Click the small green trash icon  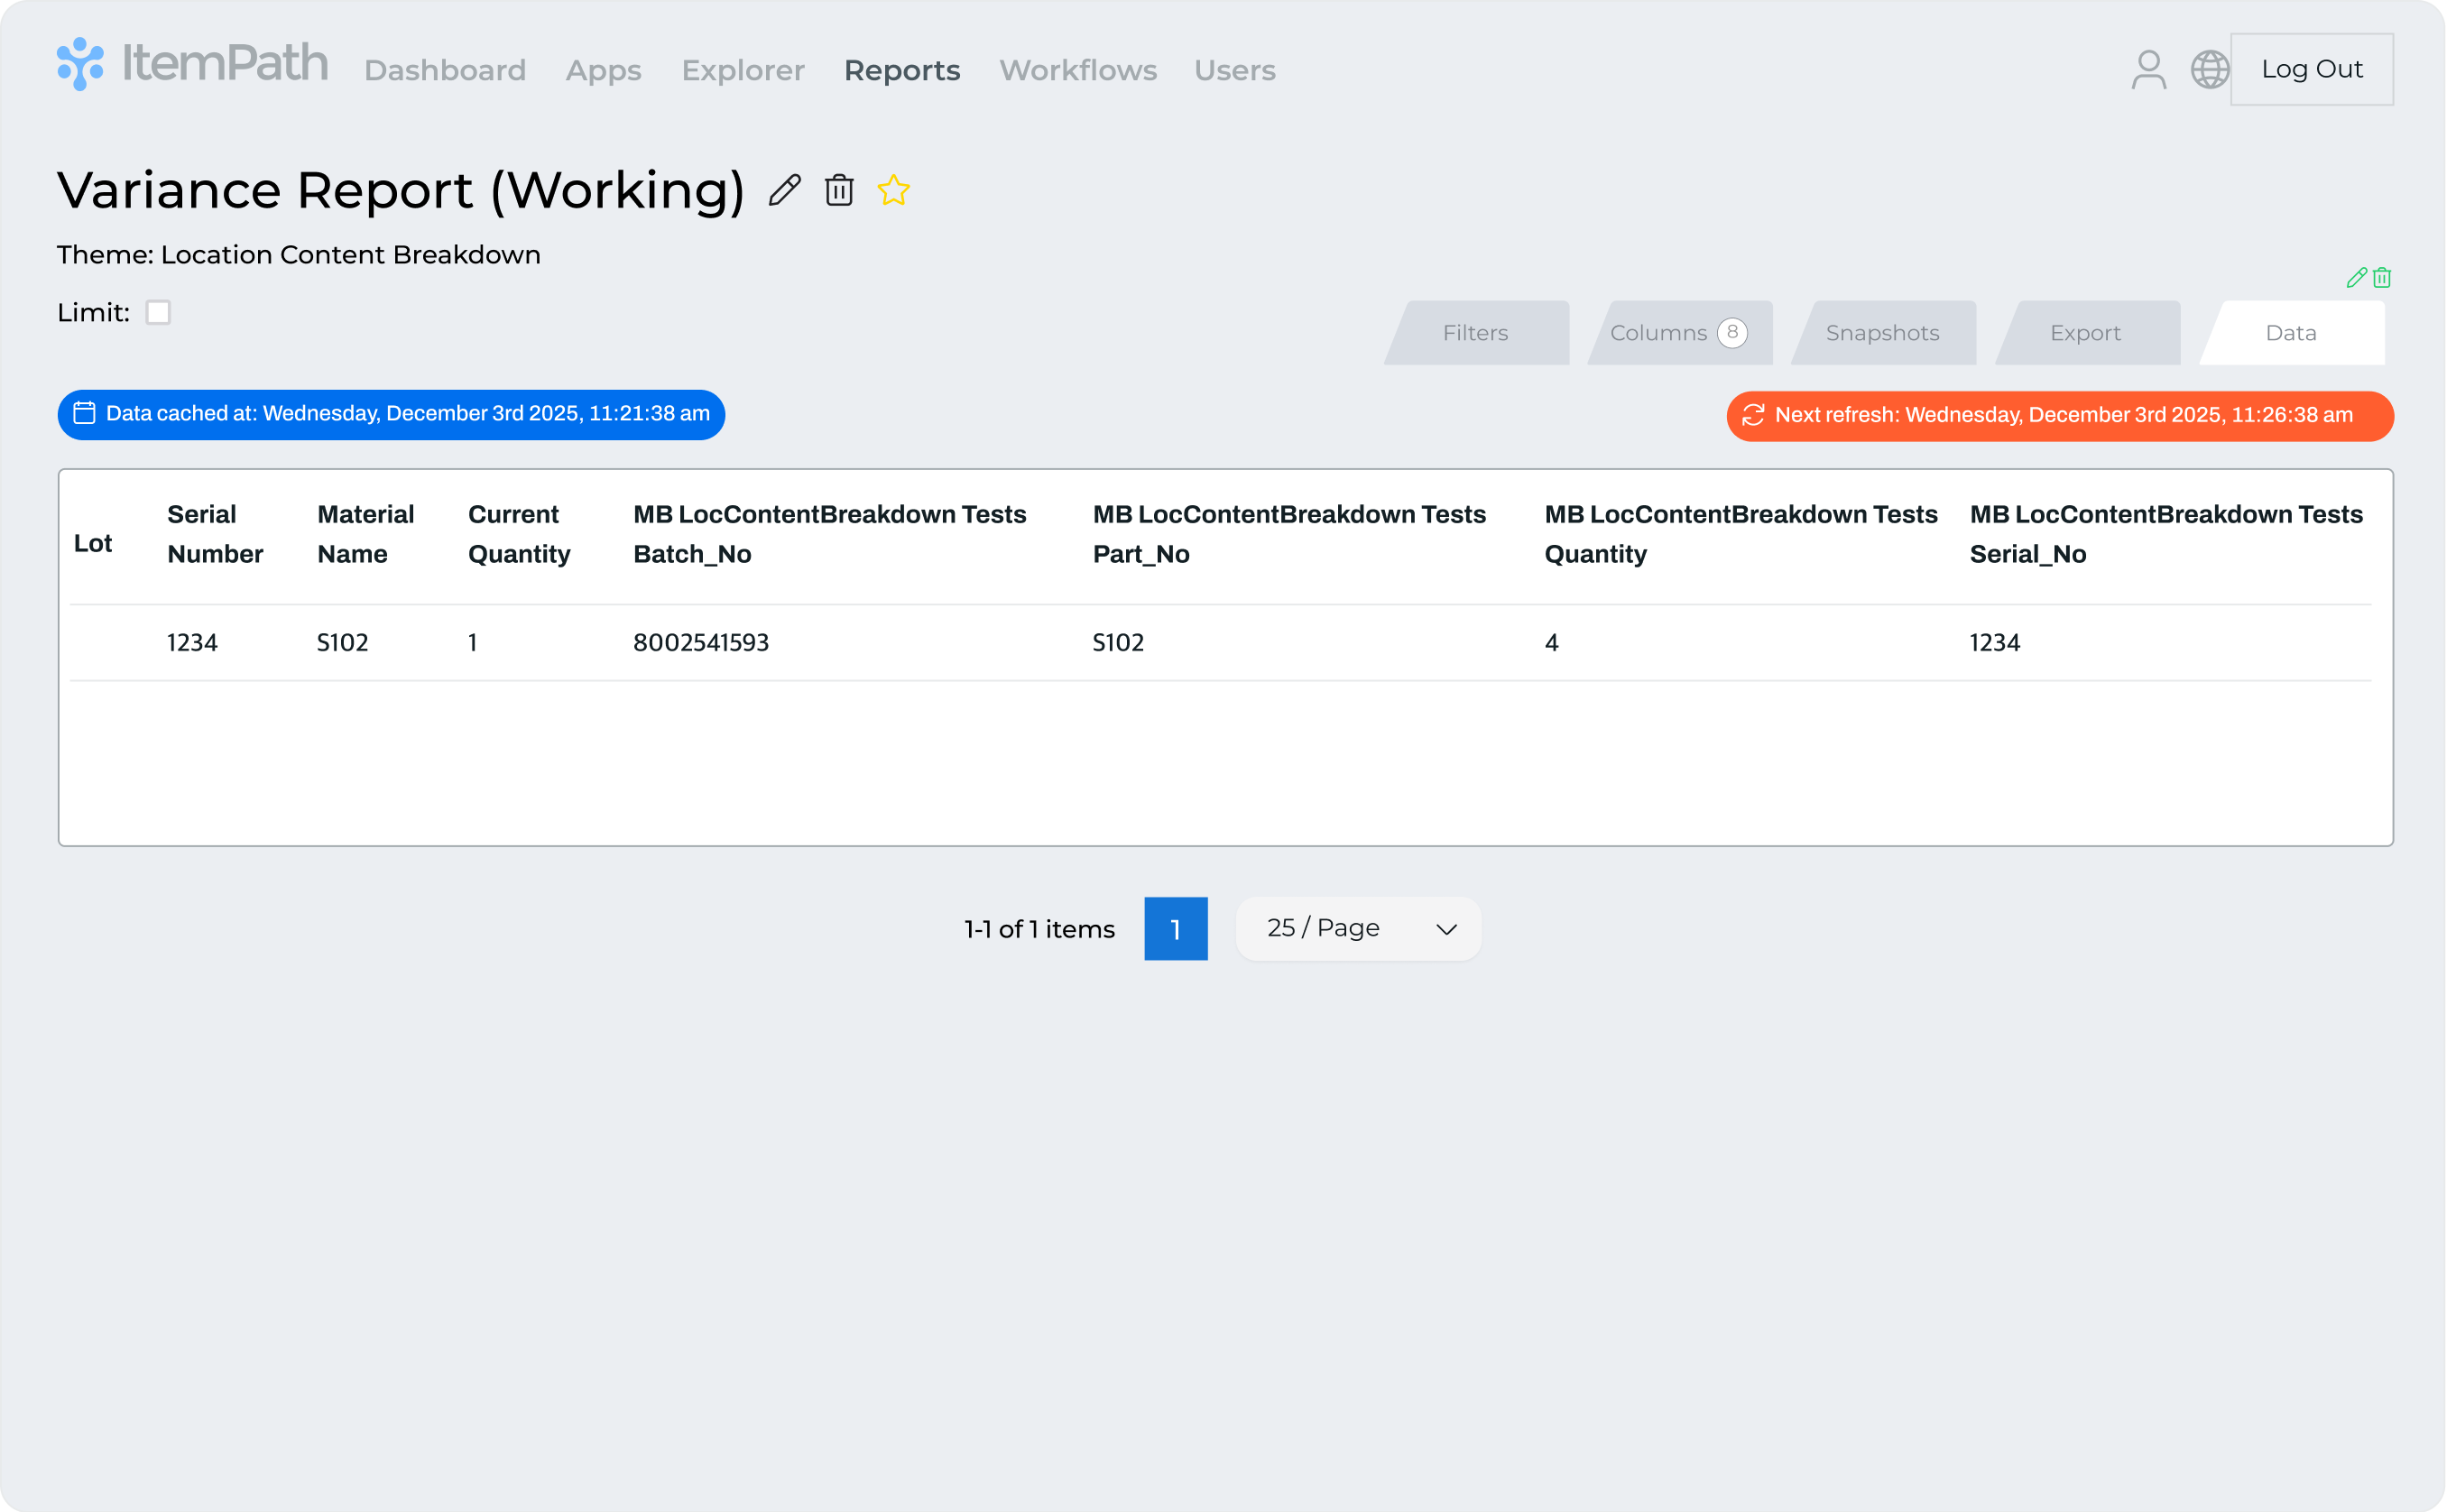tap(2382, 278)
